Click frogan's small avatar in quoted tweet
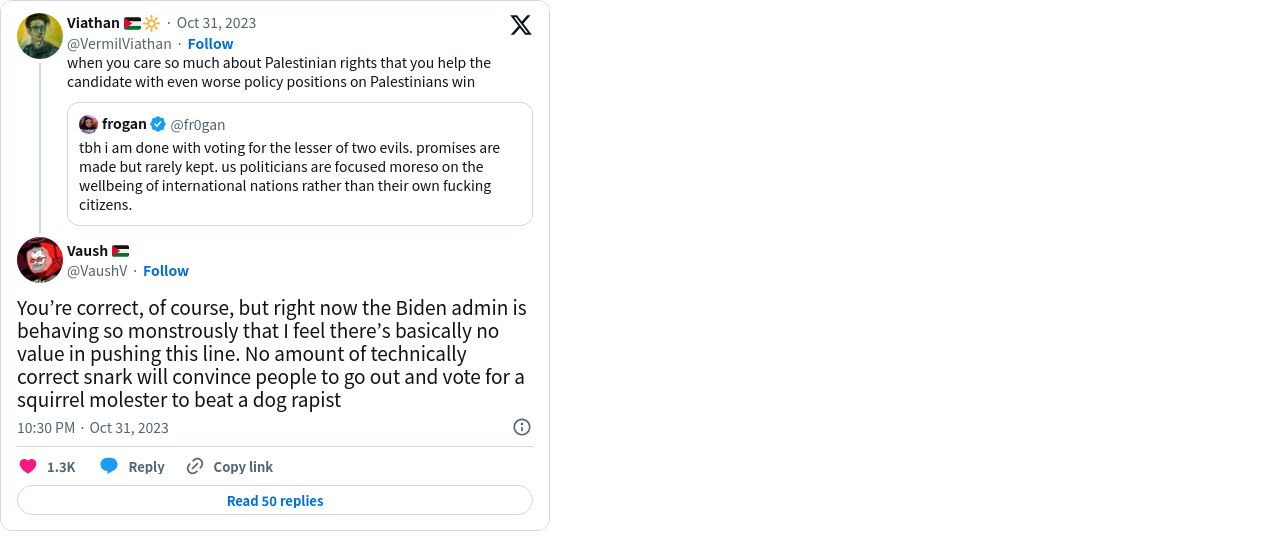The height and width of the screenshot is (557, 1284). (88, 124)
